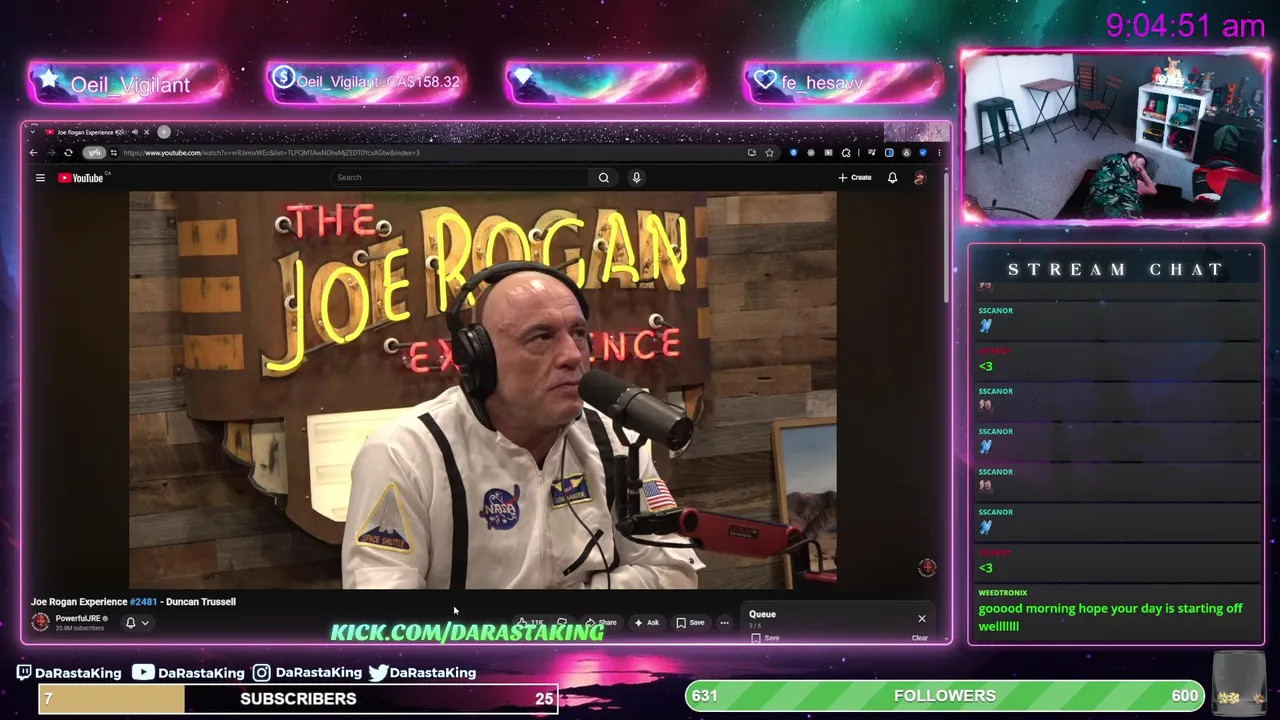Click Clear in the Queue panel
Screen dimensions: 1280x720
[920, 638]
